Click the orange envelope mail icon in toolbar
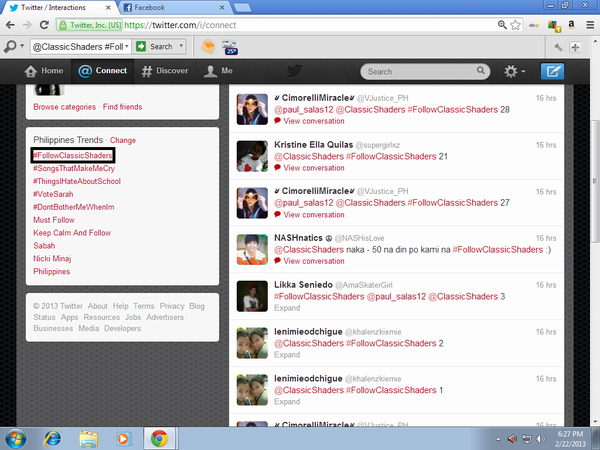 tap(208, 47)
